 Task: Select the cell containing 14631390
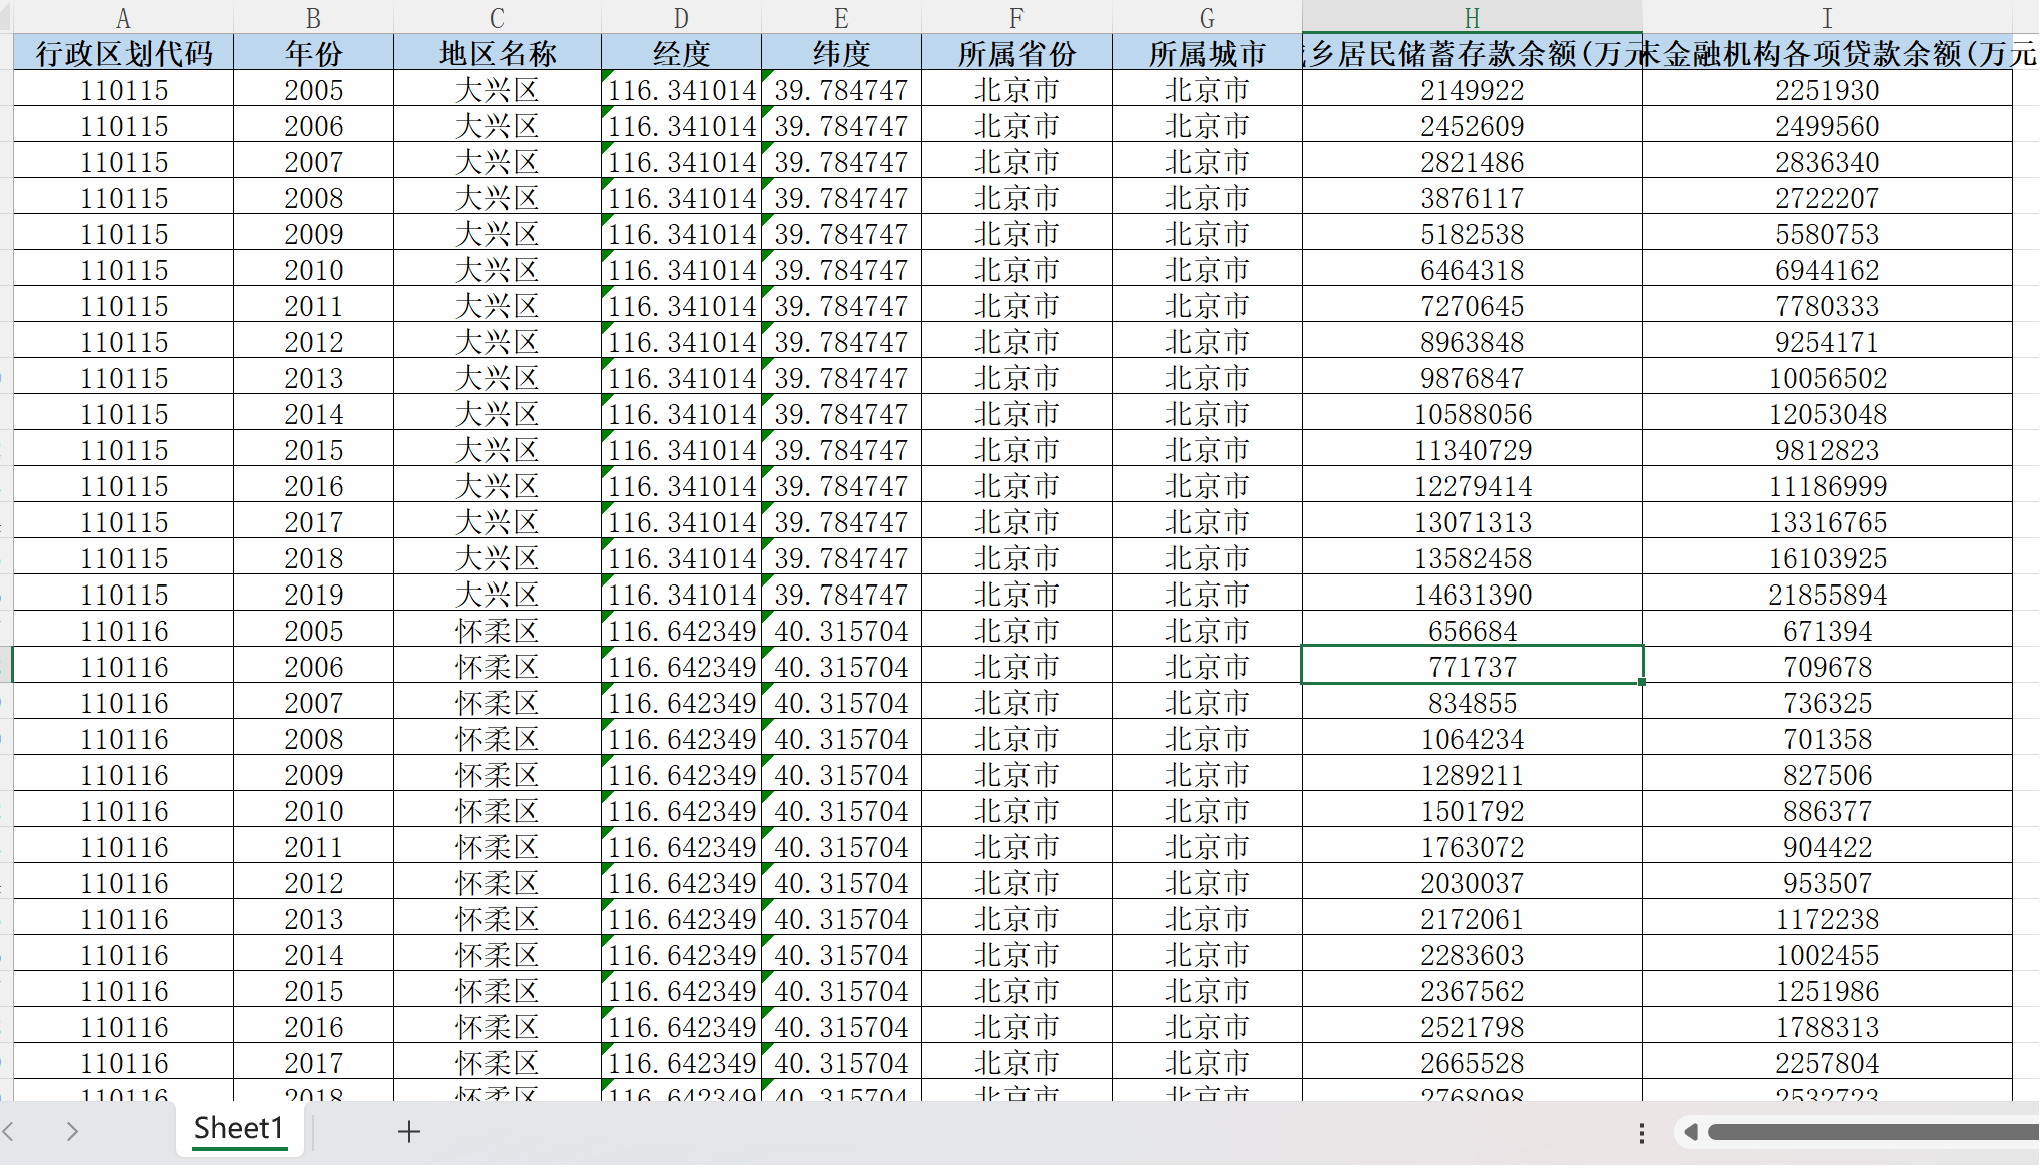click(1472, 595)
